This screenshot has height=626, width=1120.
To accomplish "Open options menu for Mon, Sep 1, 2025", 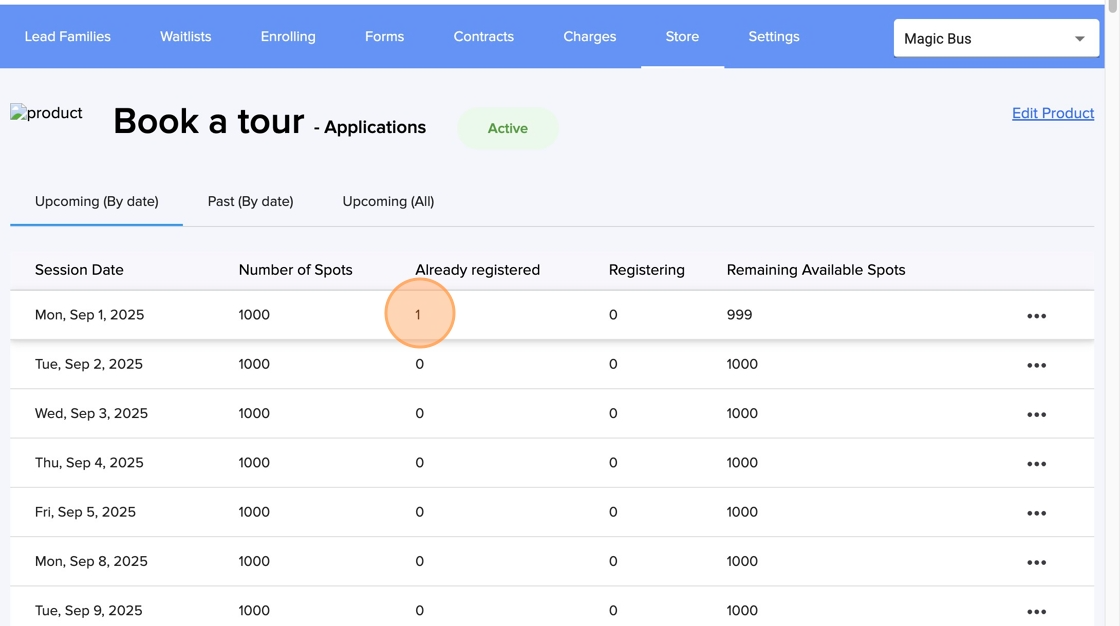I will point(1036,316).
